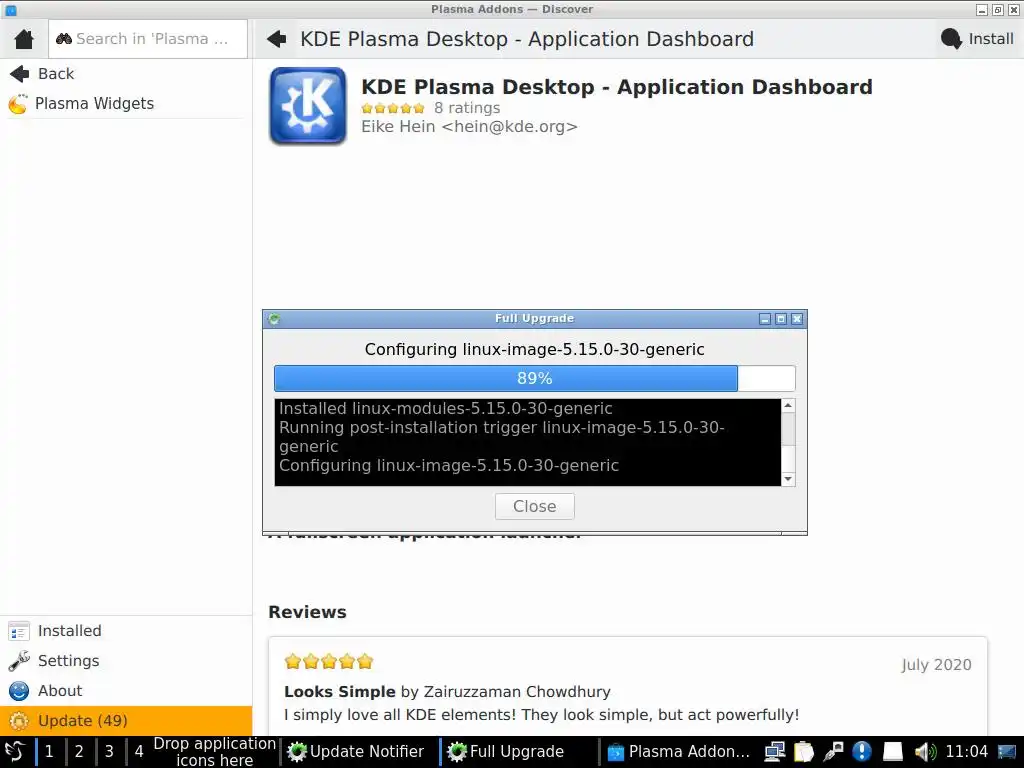
Task: Click the KDE gear application icon
Action: click(x=308, y=105)
